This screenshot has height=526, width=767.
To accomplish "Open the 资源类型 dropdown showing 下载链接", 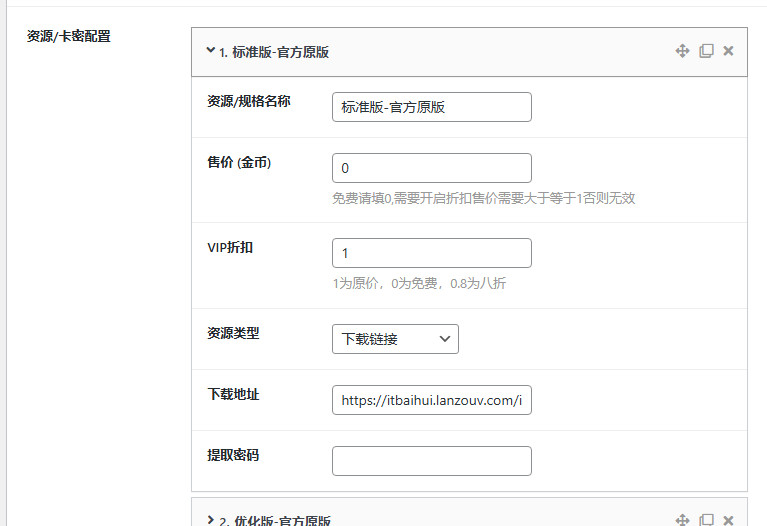I will point(395,339).
